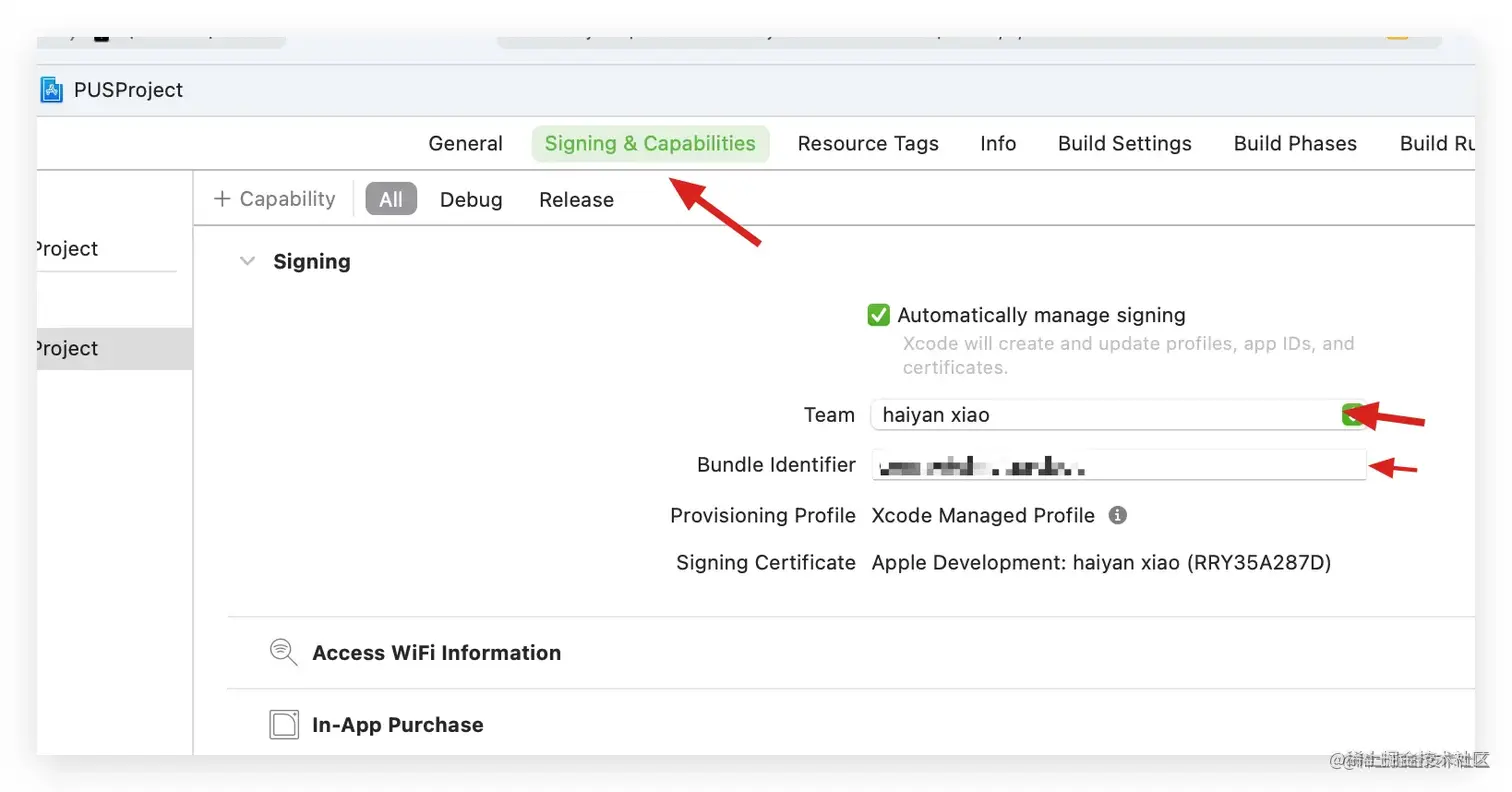
Task: Click the Access WiFi Information heading
Action: tap(436, 653)
